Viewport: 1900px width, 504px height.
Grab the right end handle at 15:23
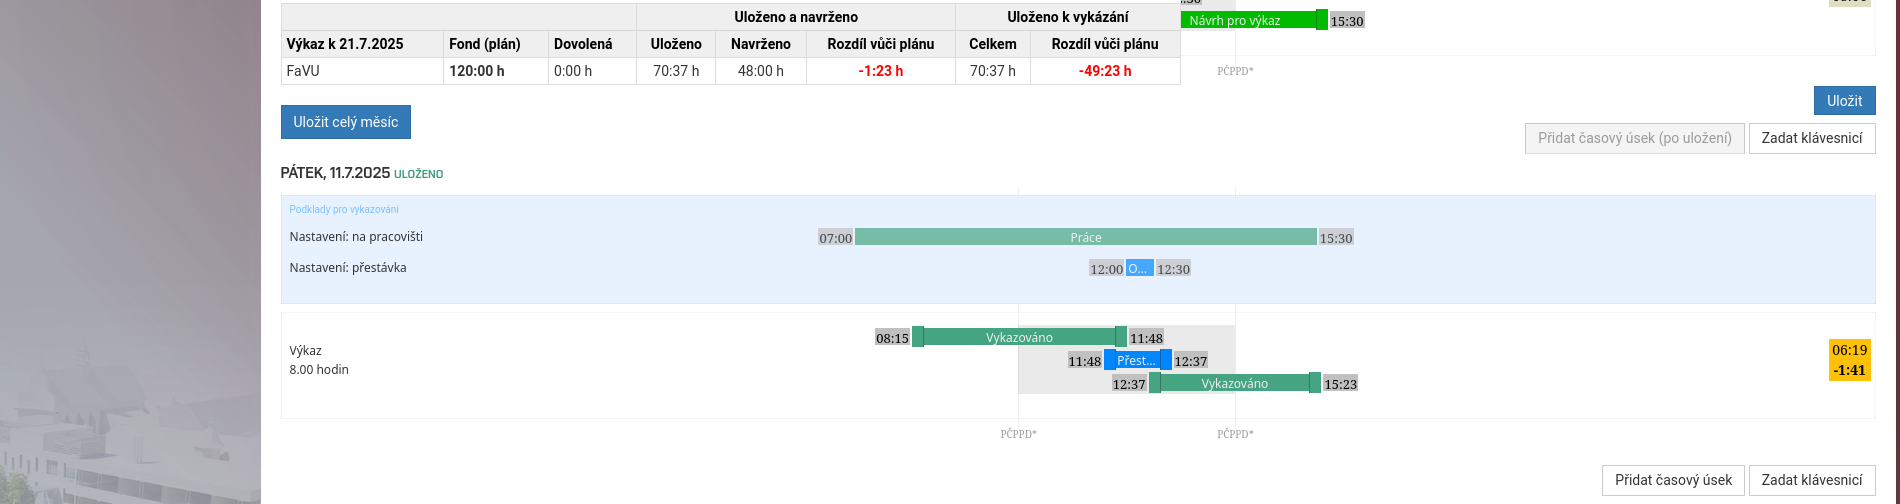pos(1315,383)
